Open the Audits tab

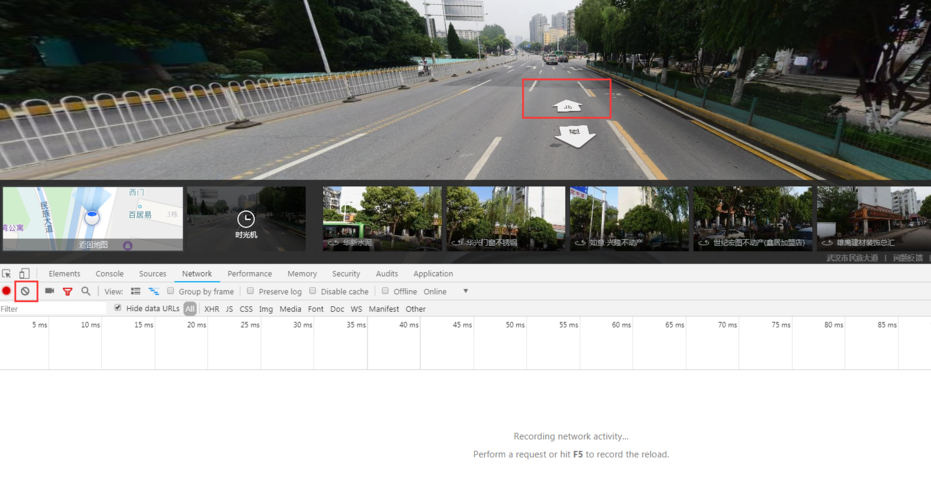pos(387,274)
